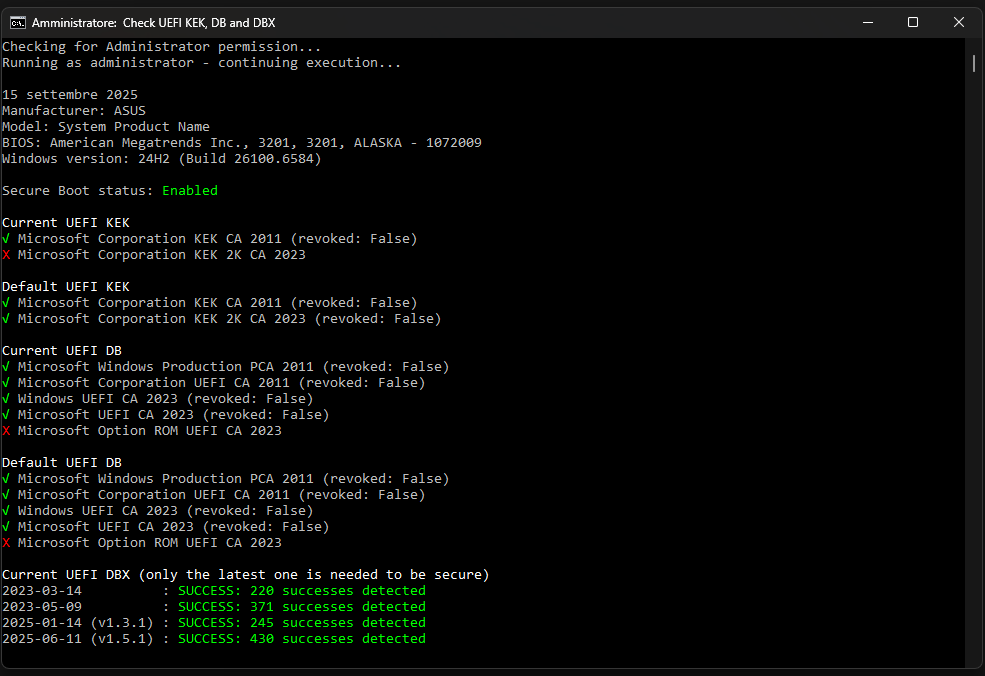Screen dimensions: 985x676
Task: Click the 'Default UEFI KEK' heading
Action: (66, 287)
